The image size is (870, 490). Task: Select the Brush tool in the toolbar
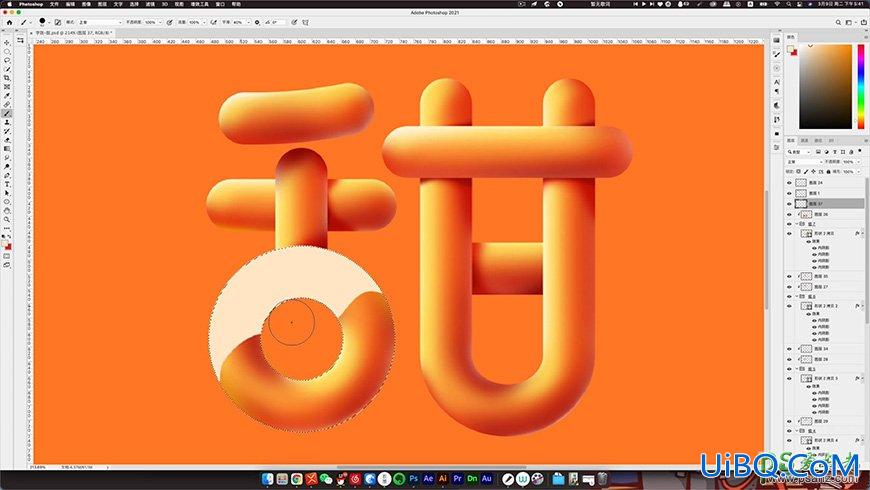[7, 113]
